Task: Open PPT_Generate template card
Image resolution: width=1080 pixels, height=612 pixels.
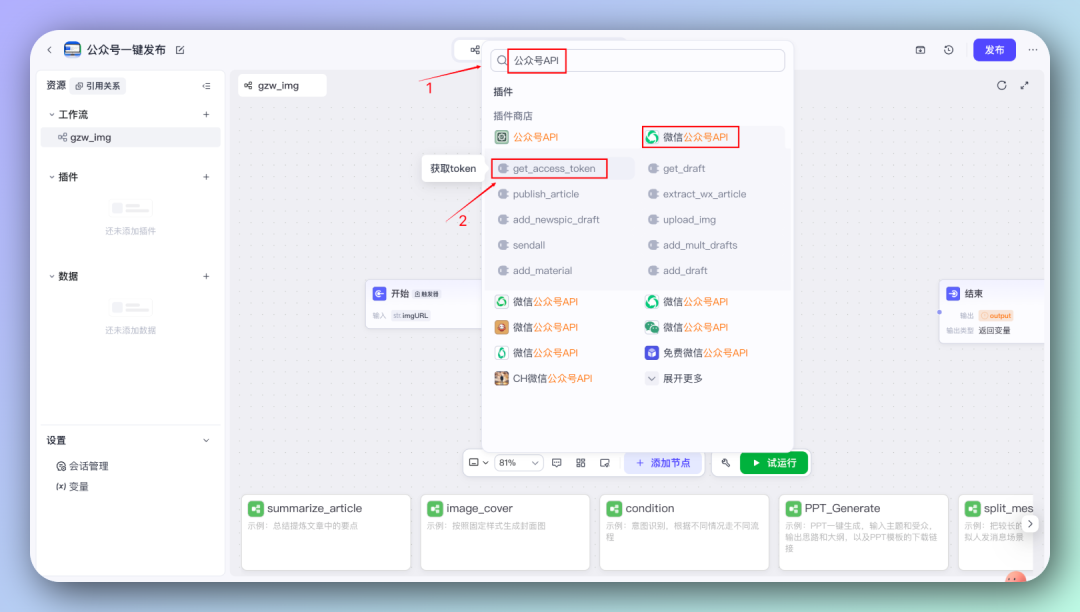Action: pos(863,532)
